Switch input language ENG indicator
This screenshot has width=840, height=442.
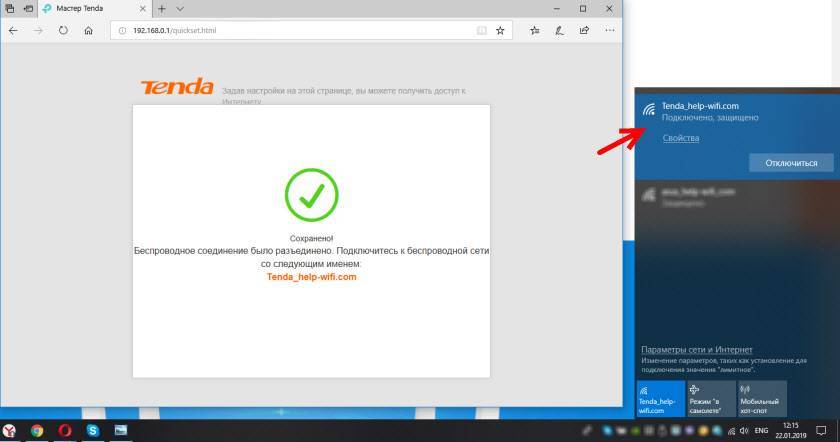click(x=761, y=431)
